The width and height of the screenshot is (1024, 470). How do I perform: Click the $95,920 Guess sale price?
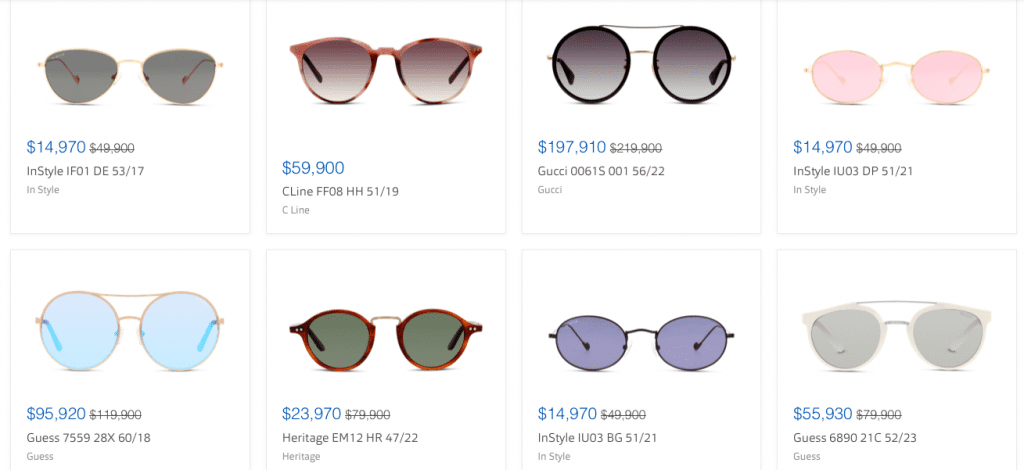click(x=56, y=414)
